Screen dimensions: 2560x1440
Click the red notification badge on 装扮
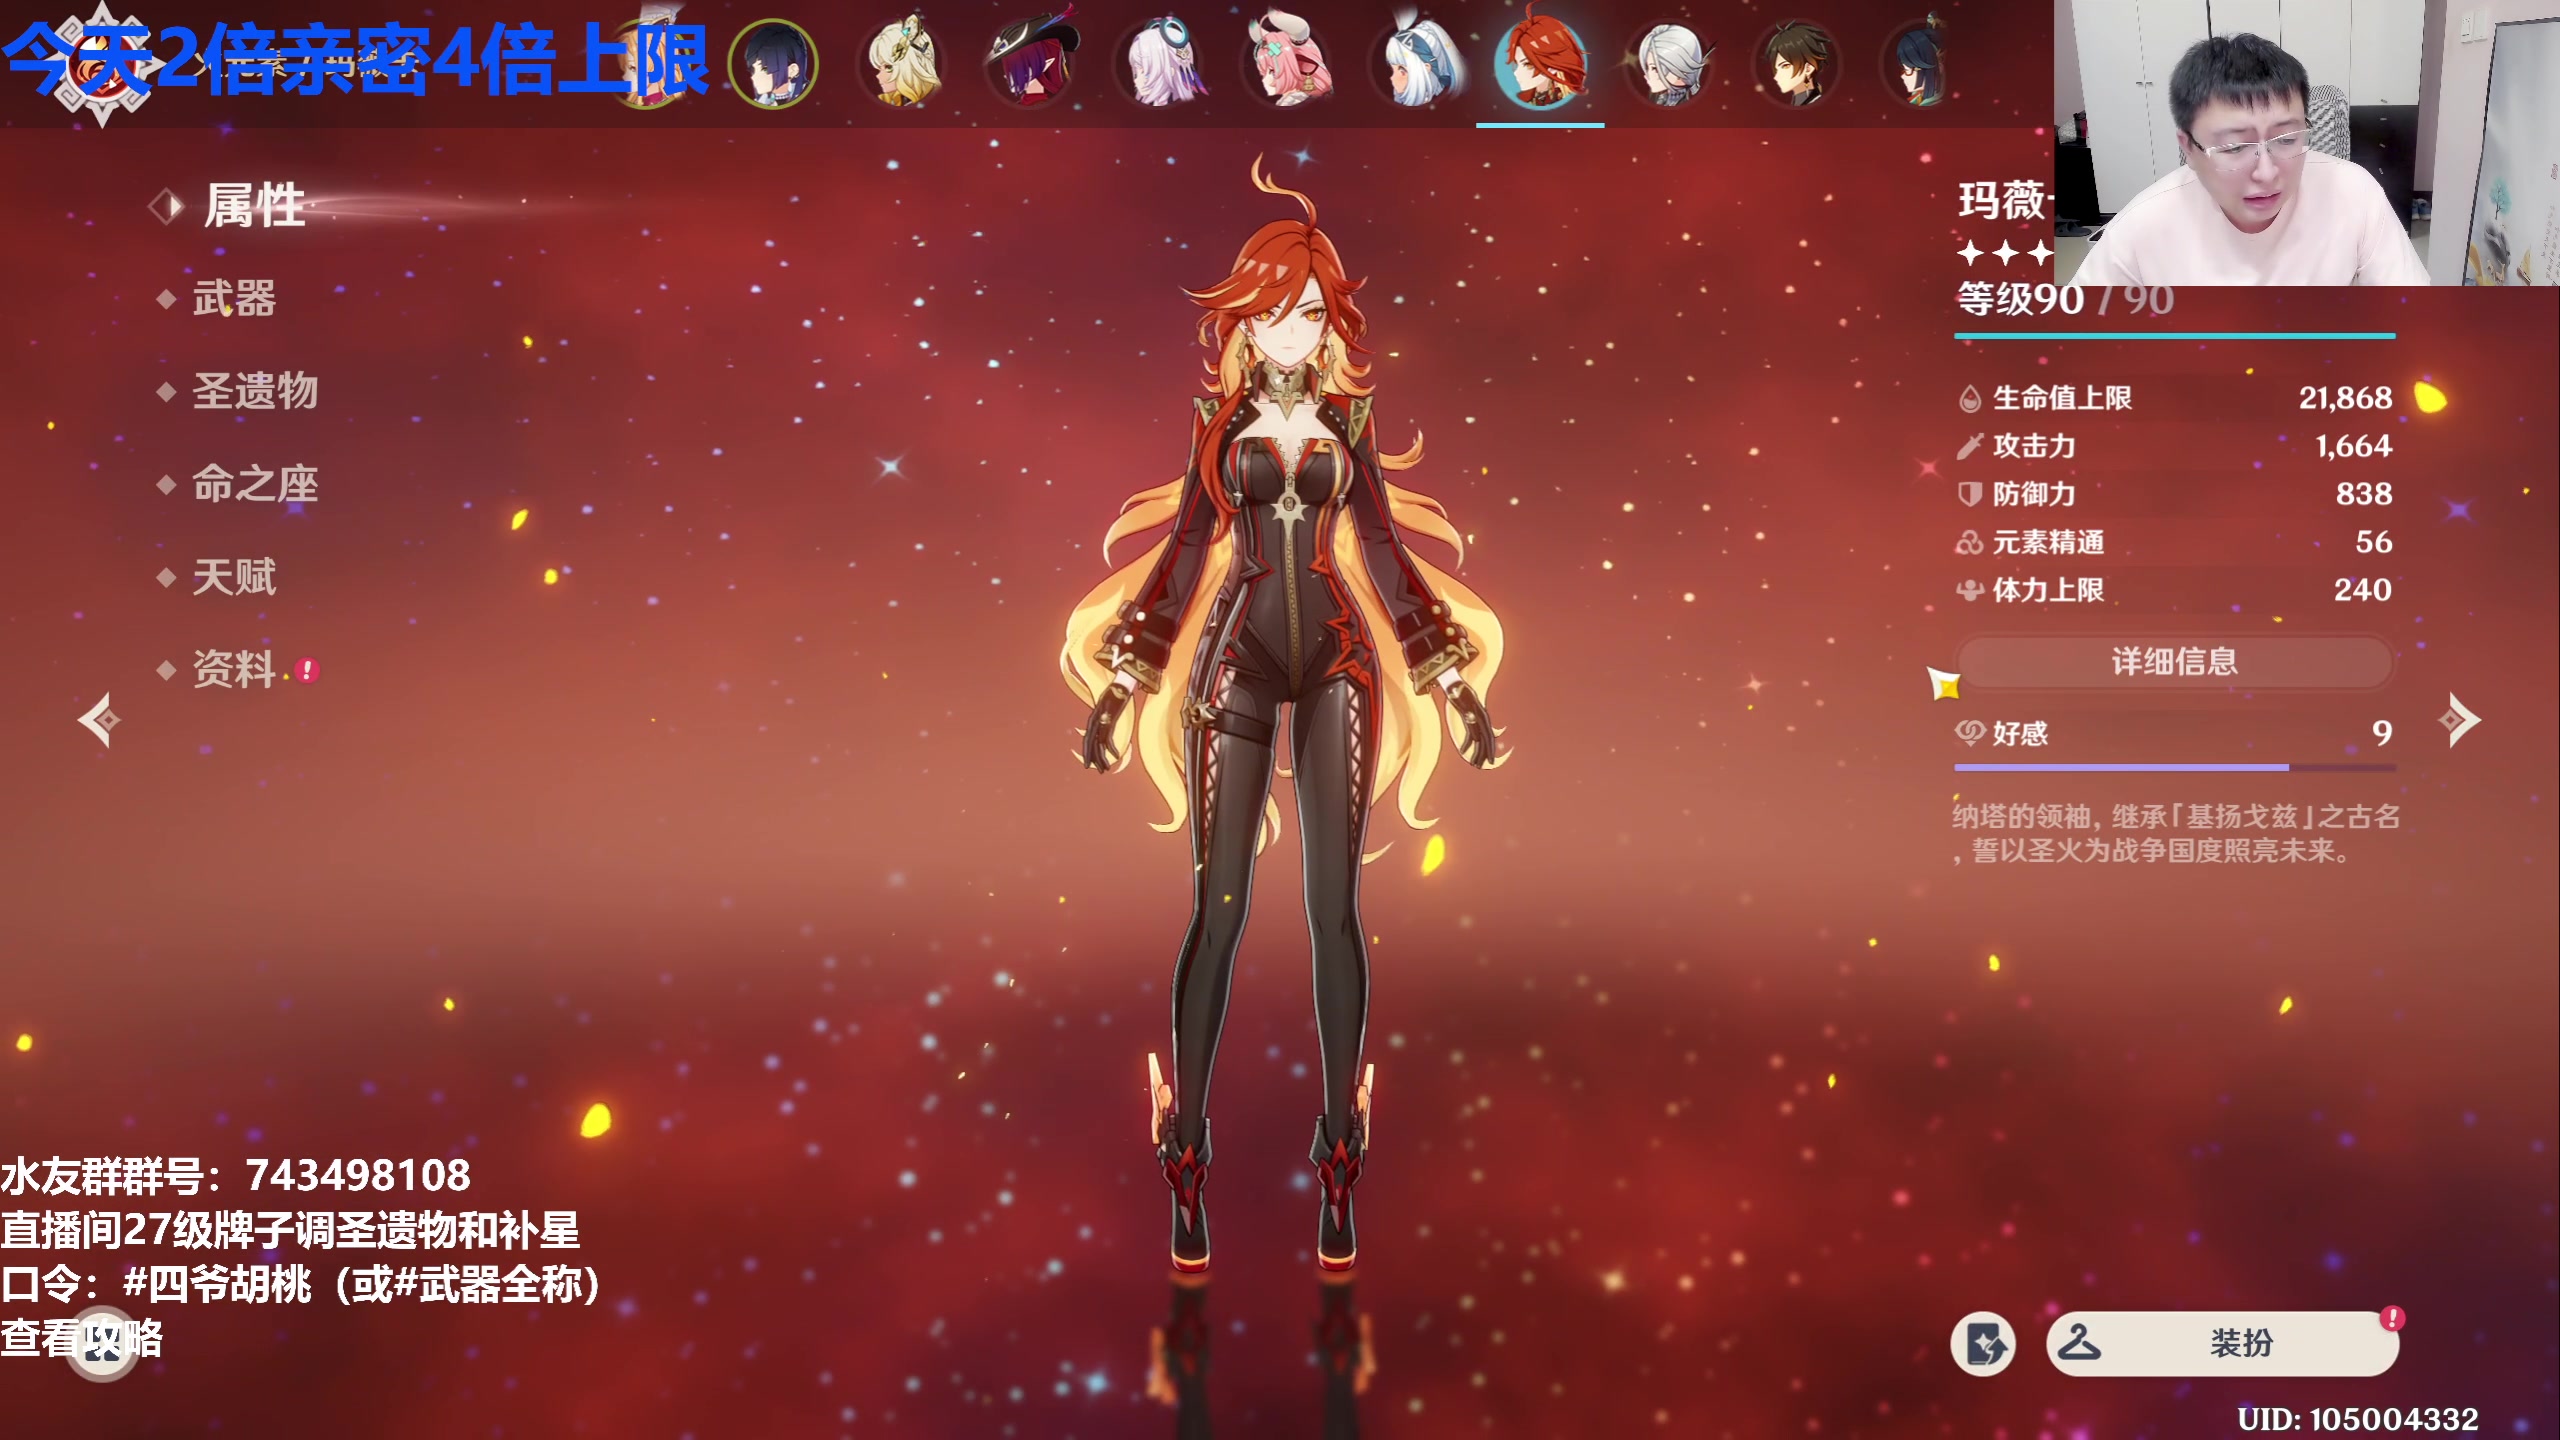[2392, 1318]
